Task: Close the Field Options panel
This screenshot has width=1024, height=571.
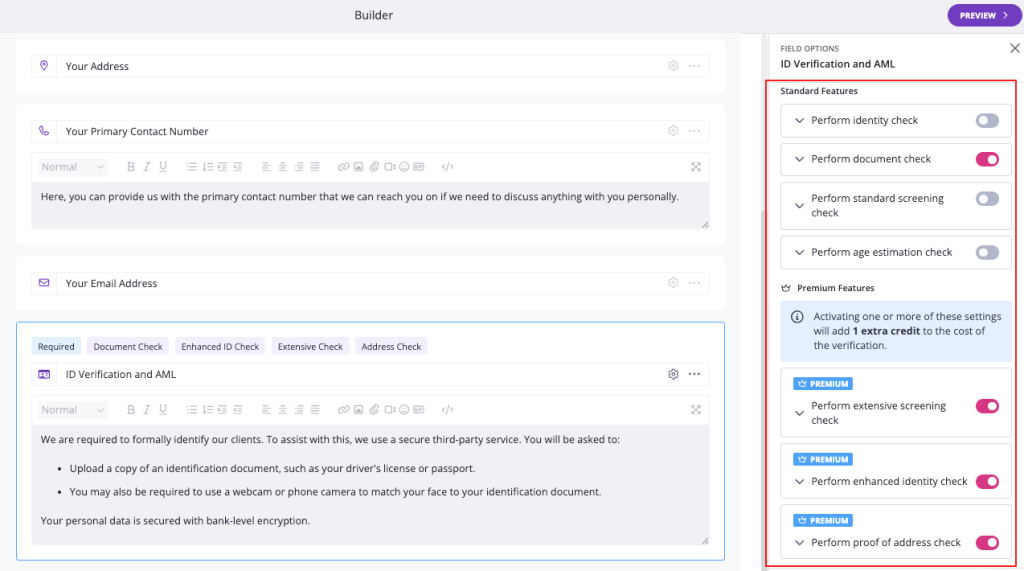Action: coord(1014,48)
